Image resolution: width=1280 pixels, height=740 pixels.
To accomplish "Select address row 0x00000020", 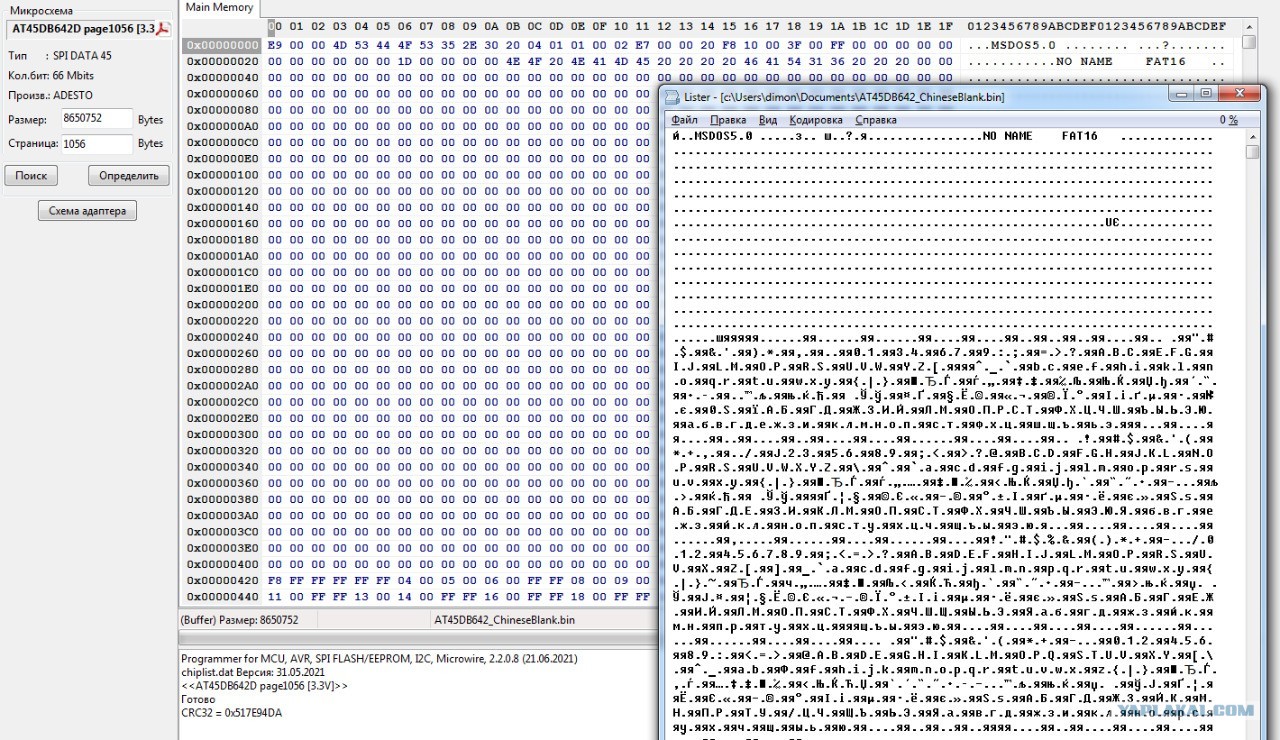I will [x=221, y=61].
